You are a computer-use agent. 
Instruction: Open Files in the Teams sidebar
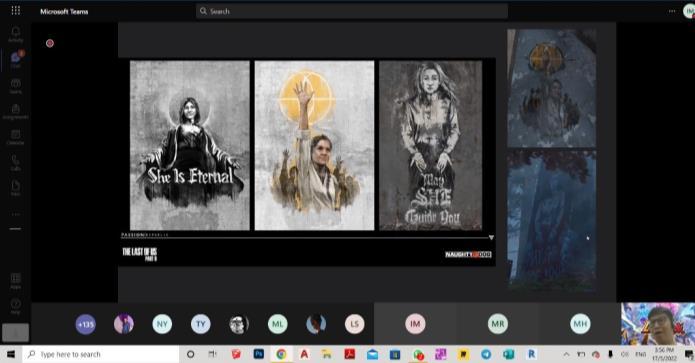pos(16,188)
